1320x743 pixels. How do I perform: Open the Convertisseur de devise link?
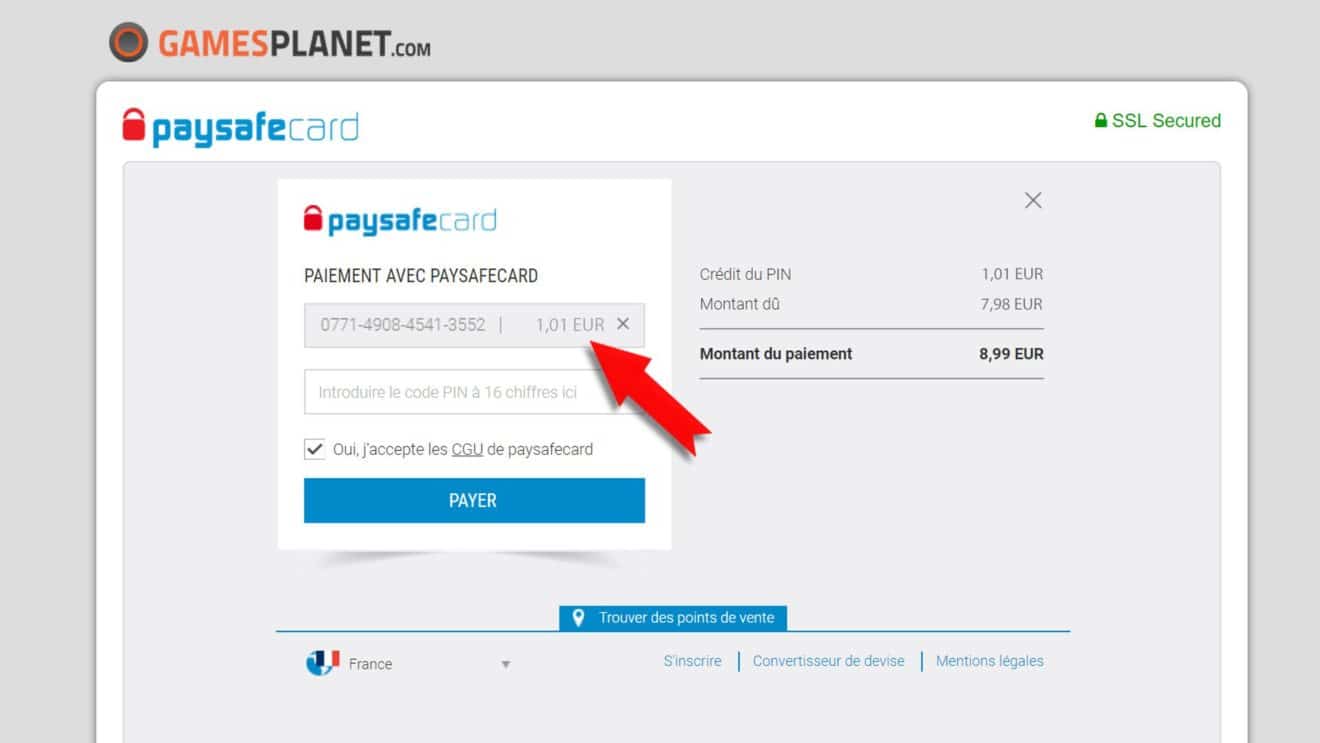828,661
